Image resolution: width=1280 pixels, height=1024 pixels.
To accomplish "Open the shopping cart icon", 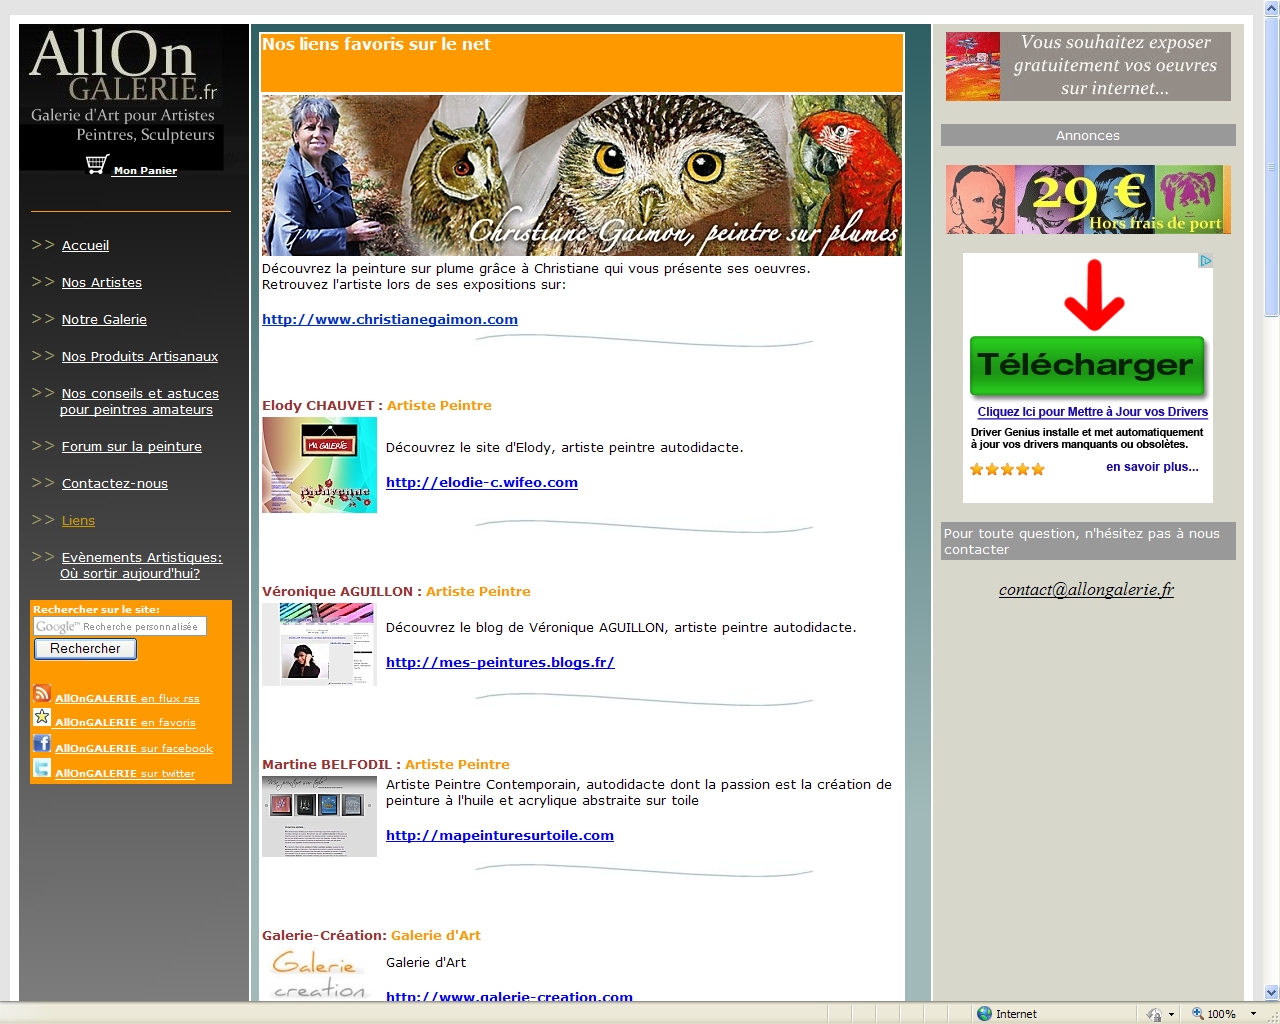I will click(97, 165).
